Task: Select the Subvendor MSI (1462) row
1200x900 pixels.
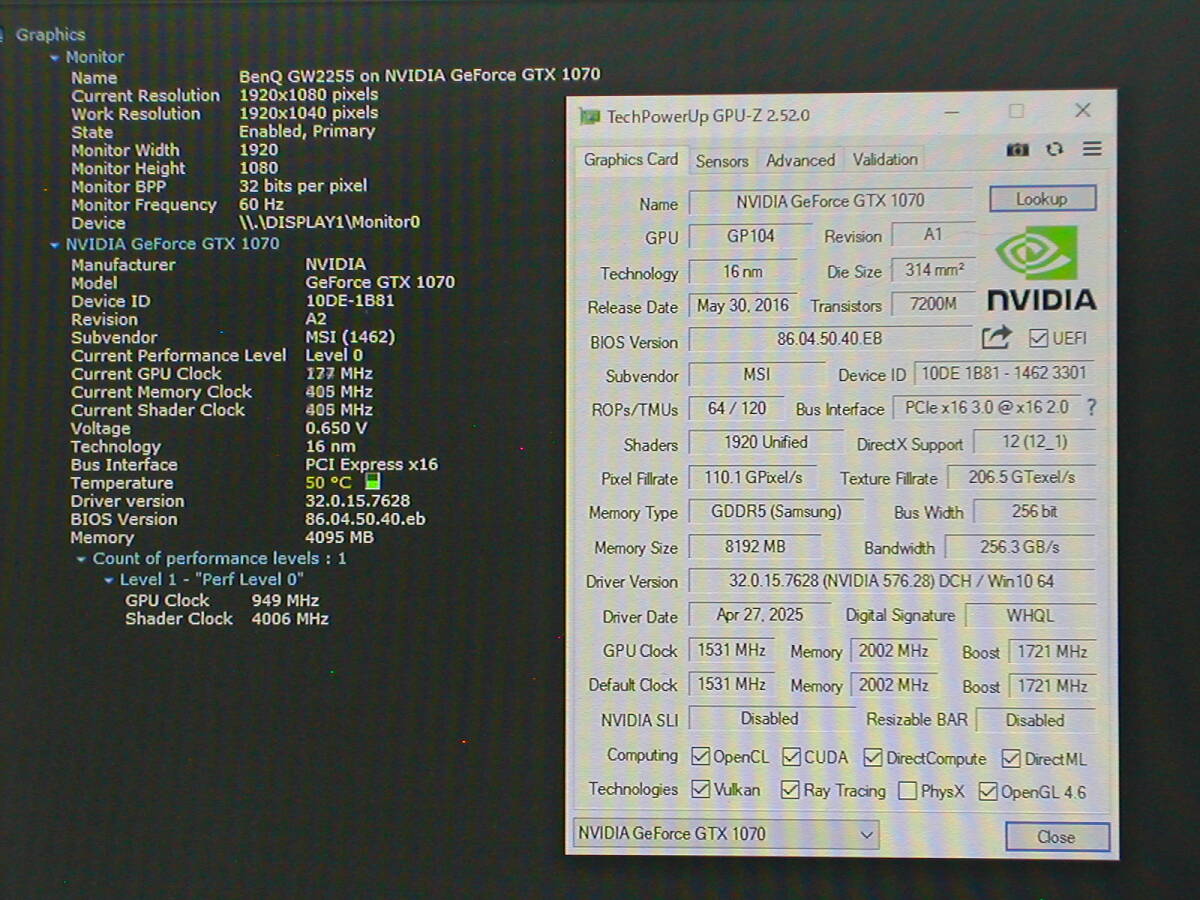Action: 233,338
